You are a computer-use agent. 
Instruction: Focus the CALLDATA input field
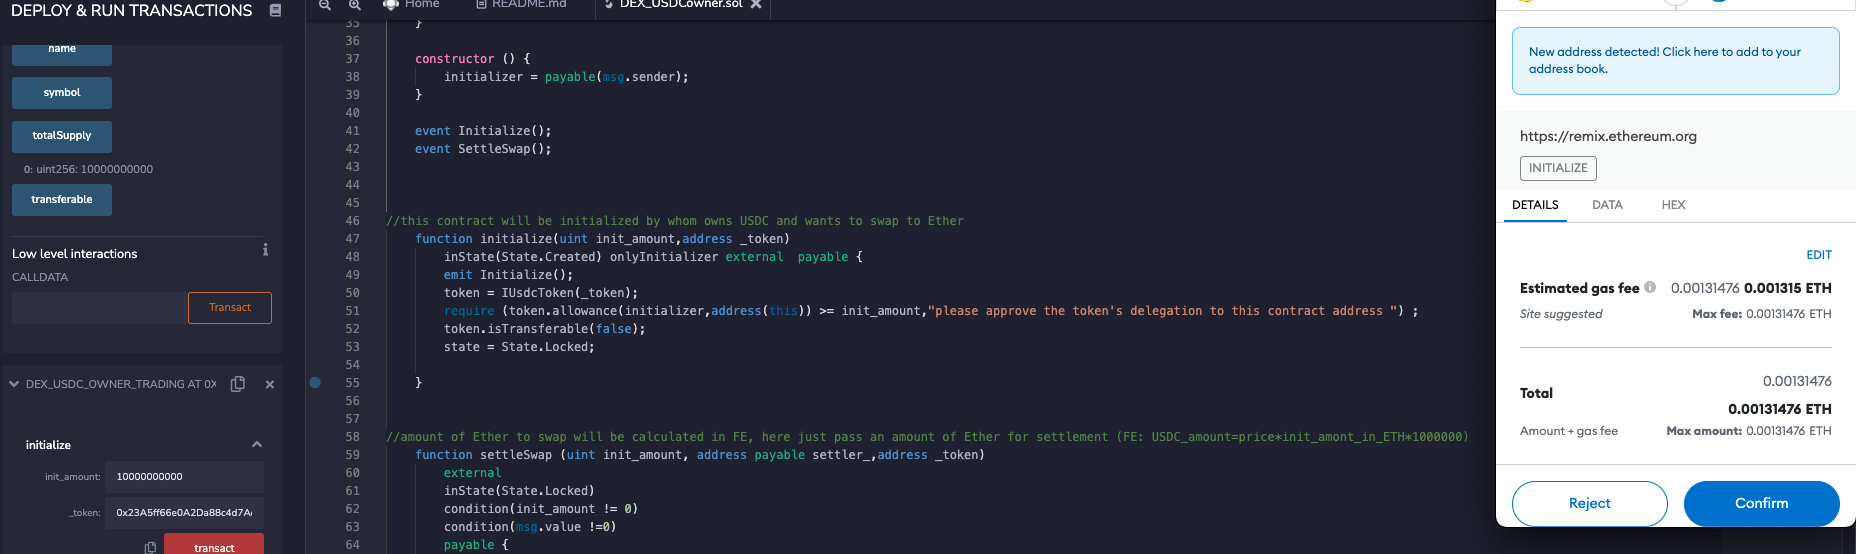[x=100, y=308]
